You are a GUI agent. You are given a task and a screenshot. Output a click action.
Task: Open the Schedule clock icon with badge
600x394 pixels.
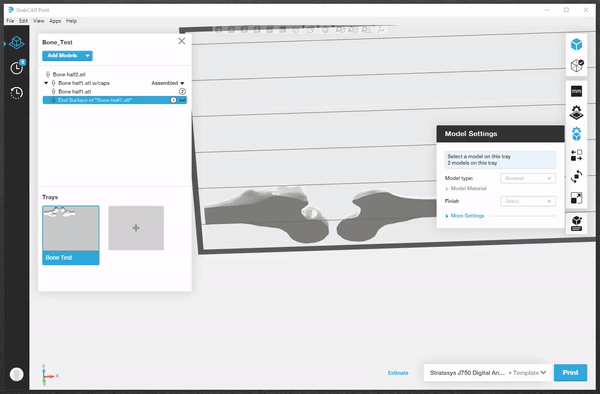(x=17, y=68)
